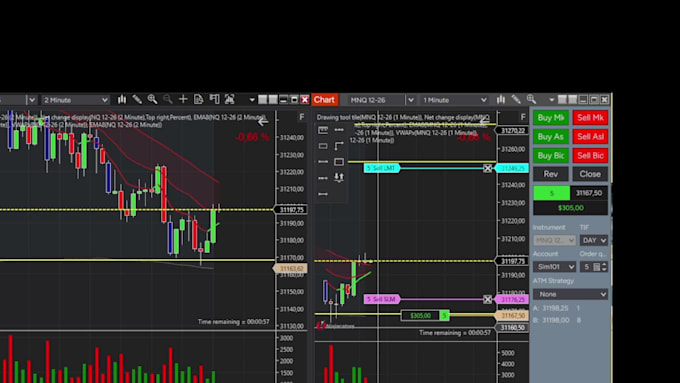Image resolution: width=680 pixels, height=383 pixels.
Task: Click the first link square in the 1 Minute chart toolbar
Action: pos(562,100)
